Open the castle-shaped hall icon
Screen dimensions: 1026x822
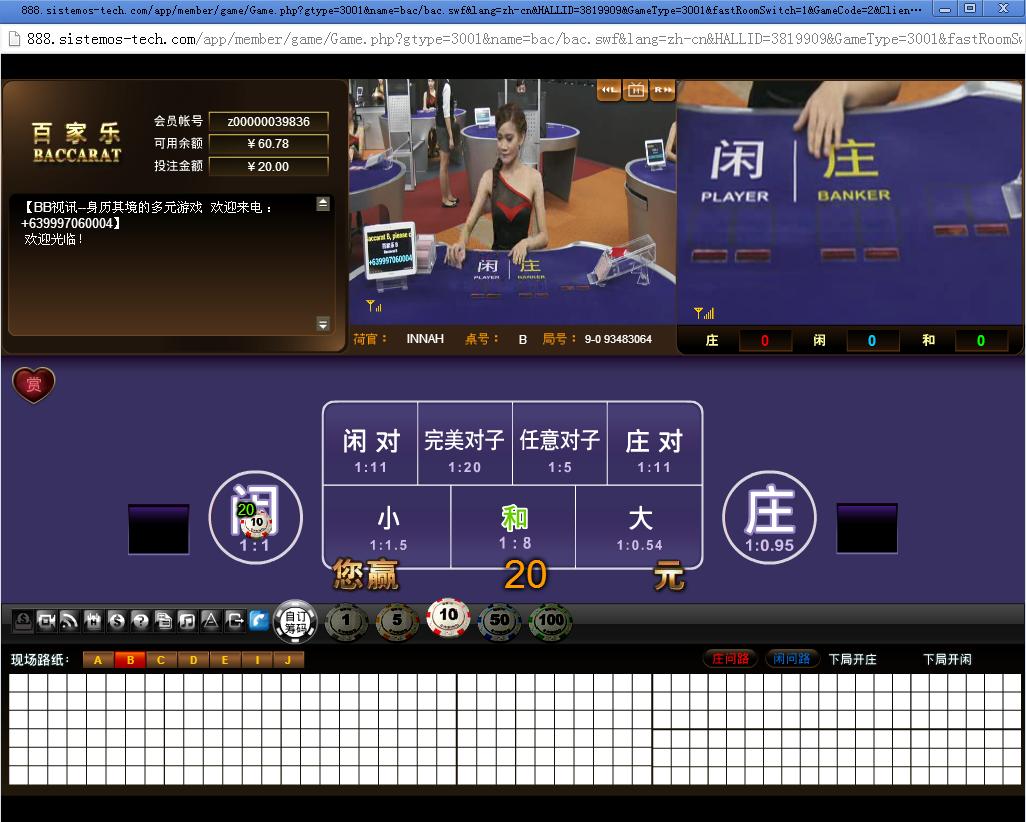click(93, 620)
